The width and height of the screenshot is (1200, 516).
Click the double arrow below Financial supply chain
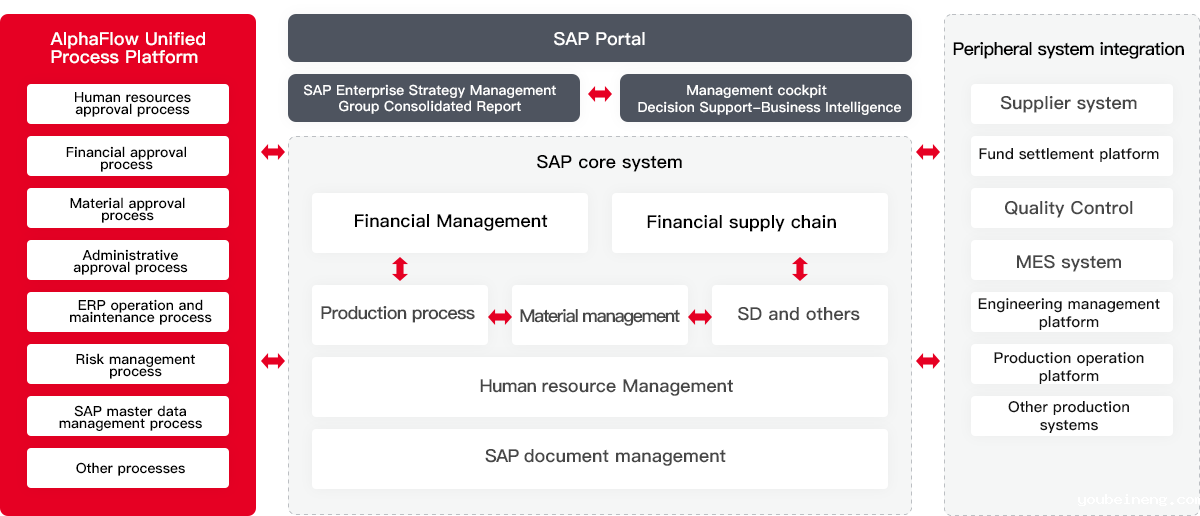pyautogui.click(x=800, y=269)
